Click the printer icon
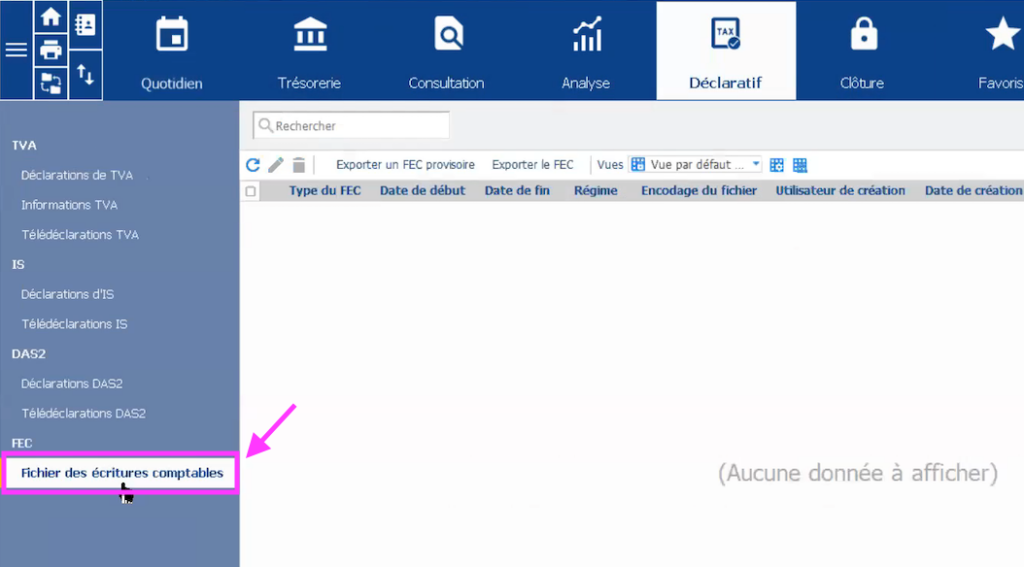Screen dimensions: 1024x567 click(x=50, y=50)
